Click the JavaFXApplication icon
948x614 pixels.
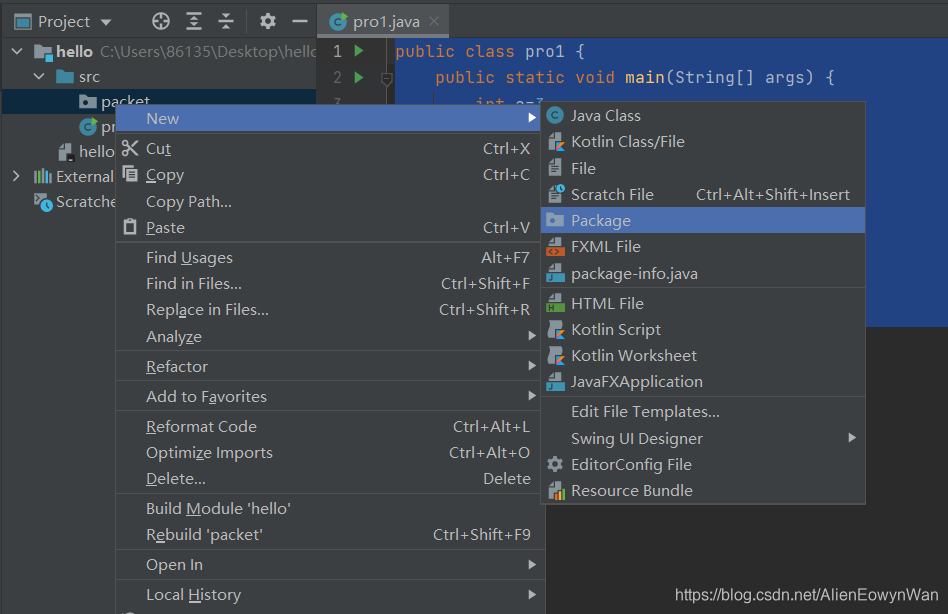555,381
